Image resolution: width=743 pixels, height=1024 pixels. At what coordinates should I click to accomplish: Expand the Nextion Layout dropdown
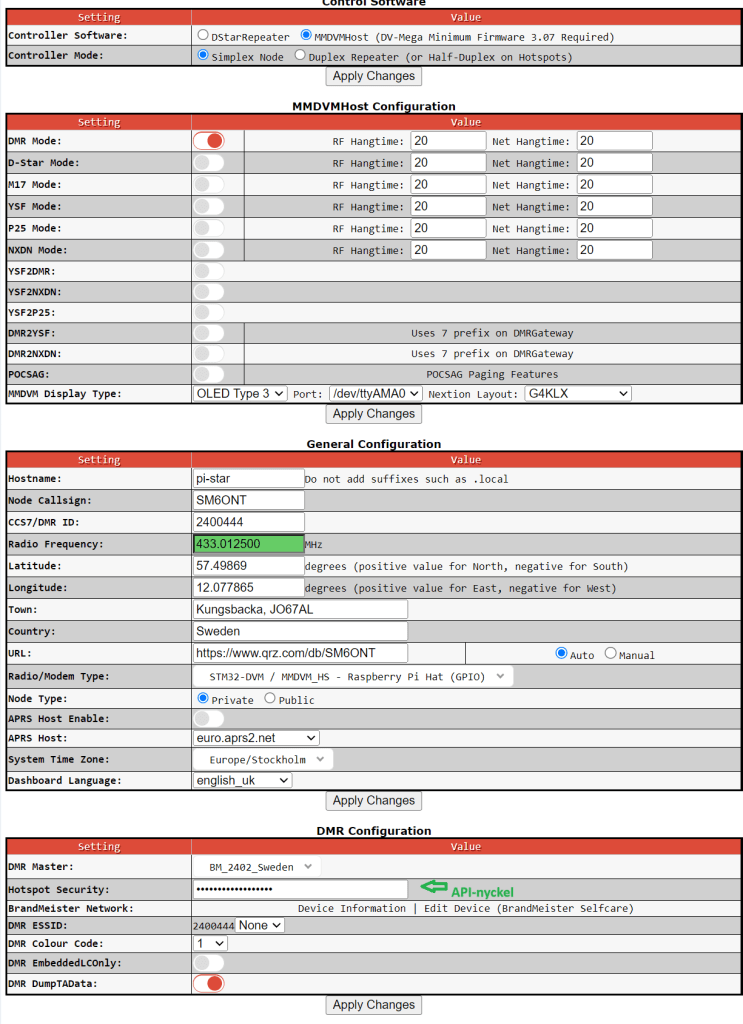(578, 394)
